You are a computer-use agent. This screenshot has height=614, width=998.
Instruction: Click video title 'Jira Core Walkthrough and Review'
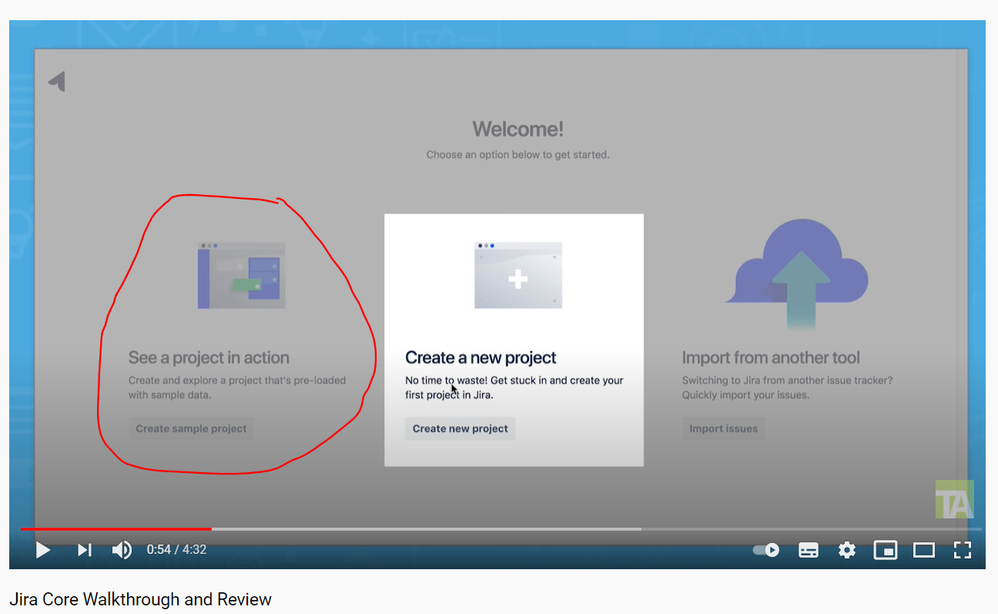pos(141,599)
